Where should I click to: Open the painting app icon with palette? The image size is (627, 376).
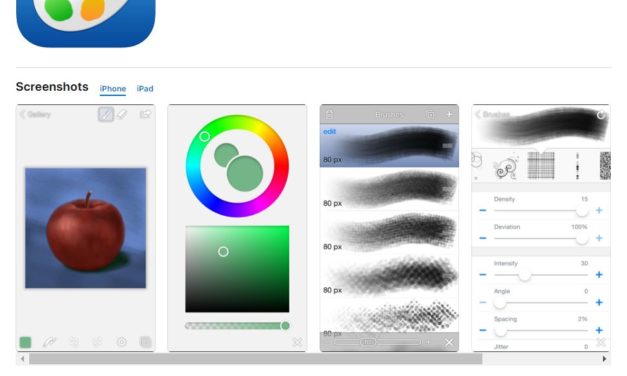coord(86,23)
